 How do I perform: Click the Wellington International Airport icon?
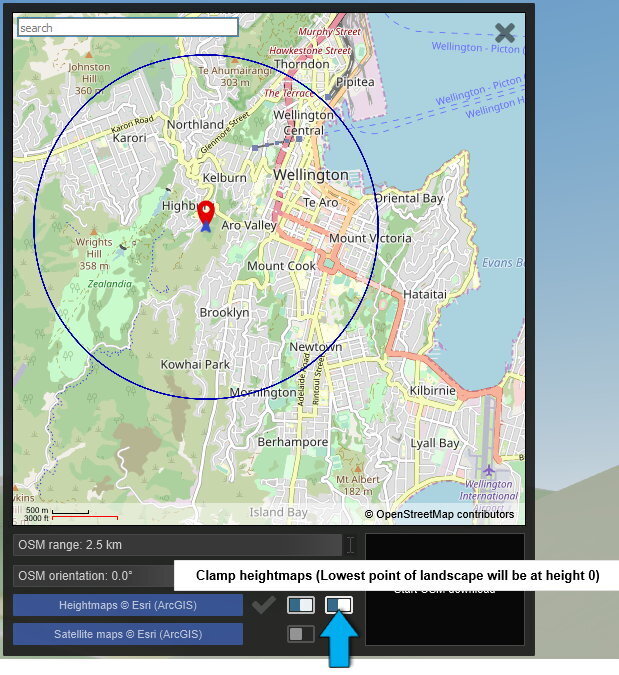pos(488,470)
